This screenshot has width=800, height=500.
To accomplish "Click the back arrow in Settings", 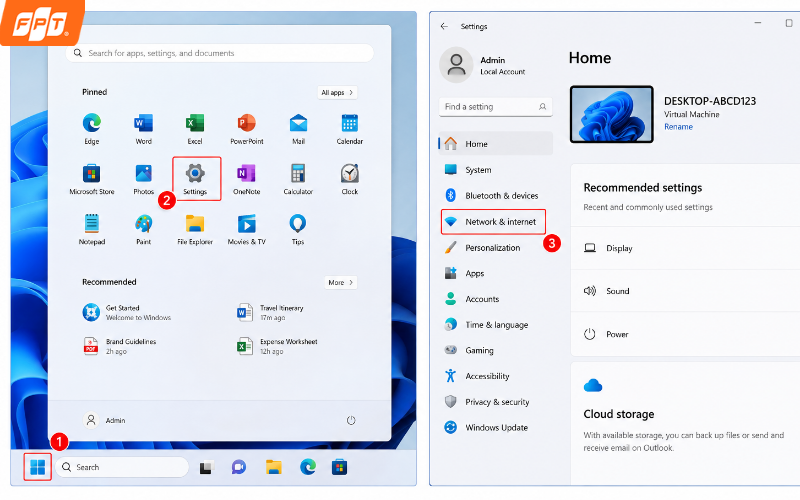I will [444, 26].
